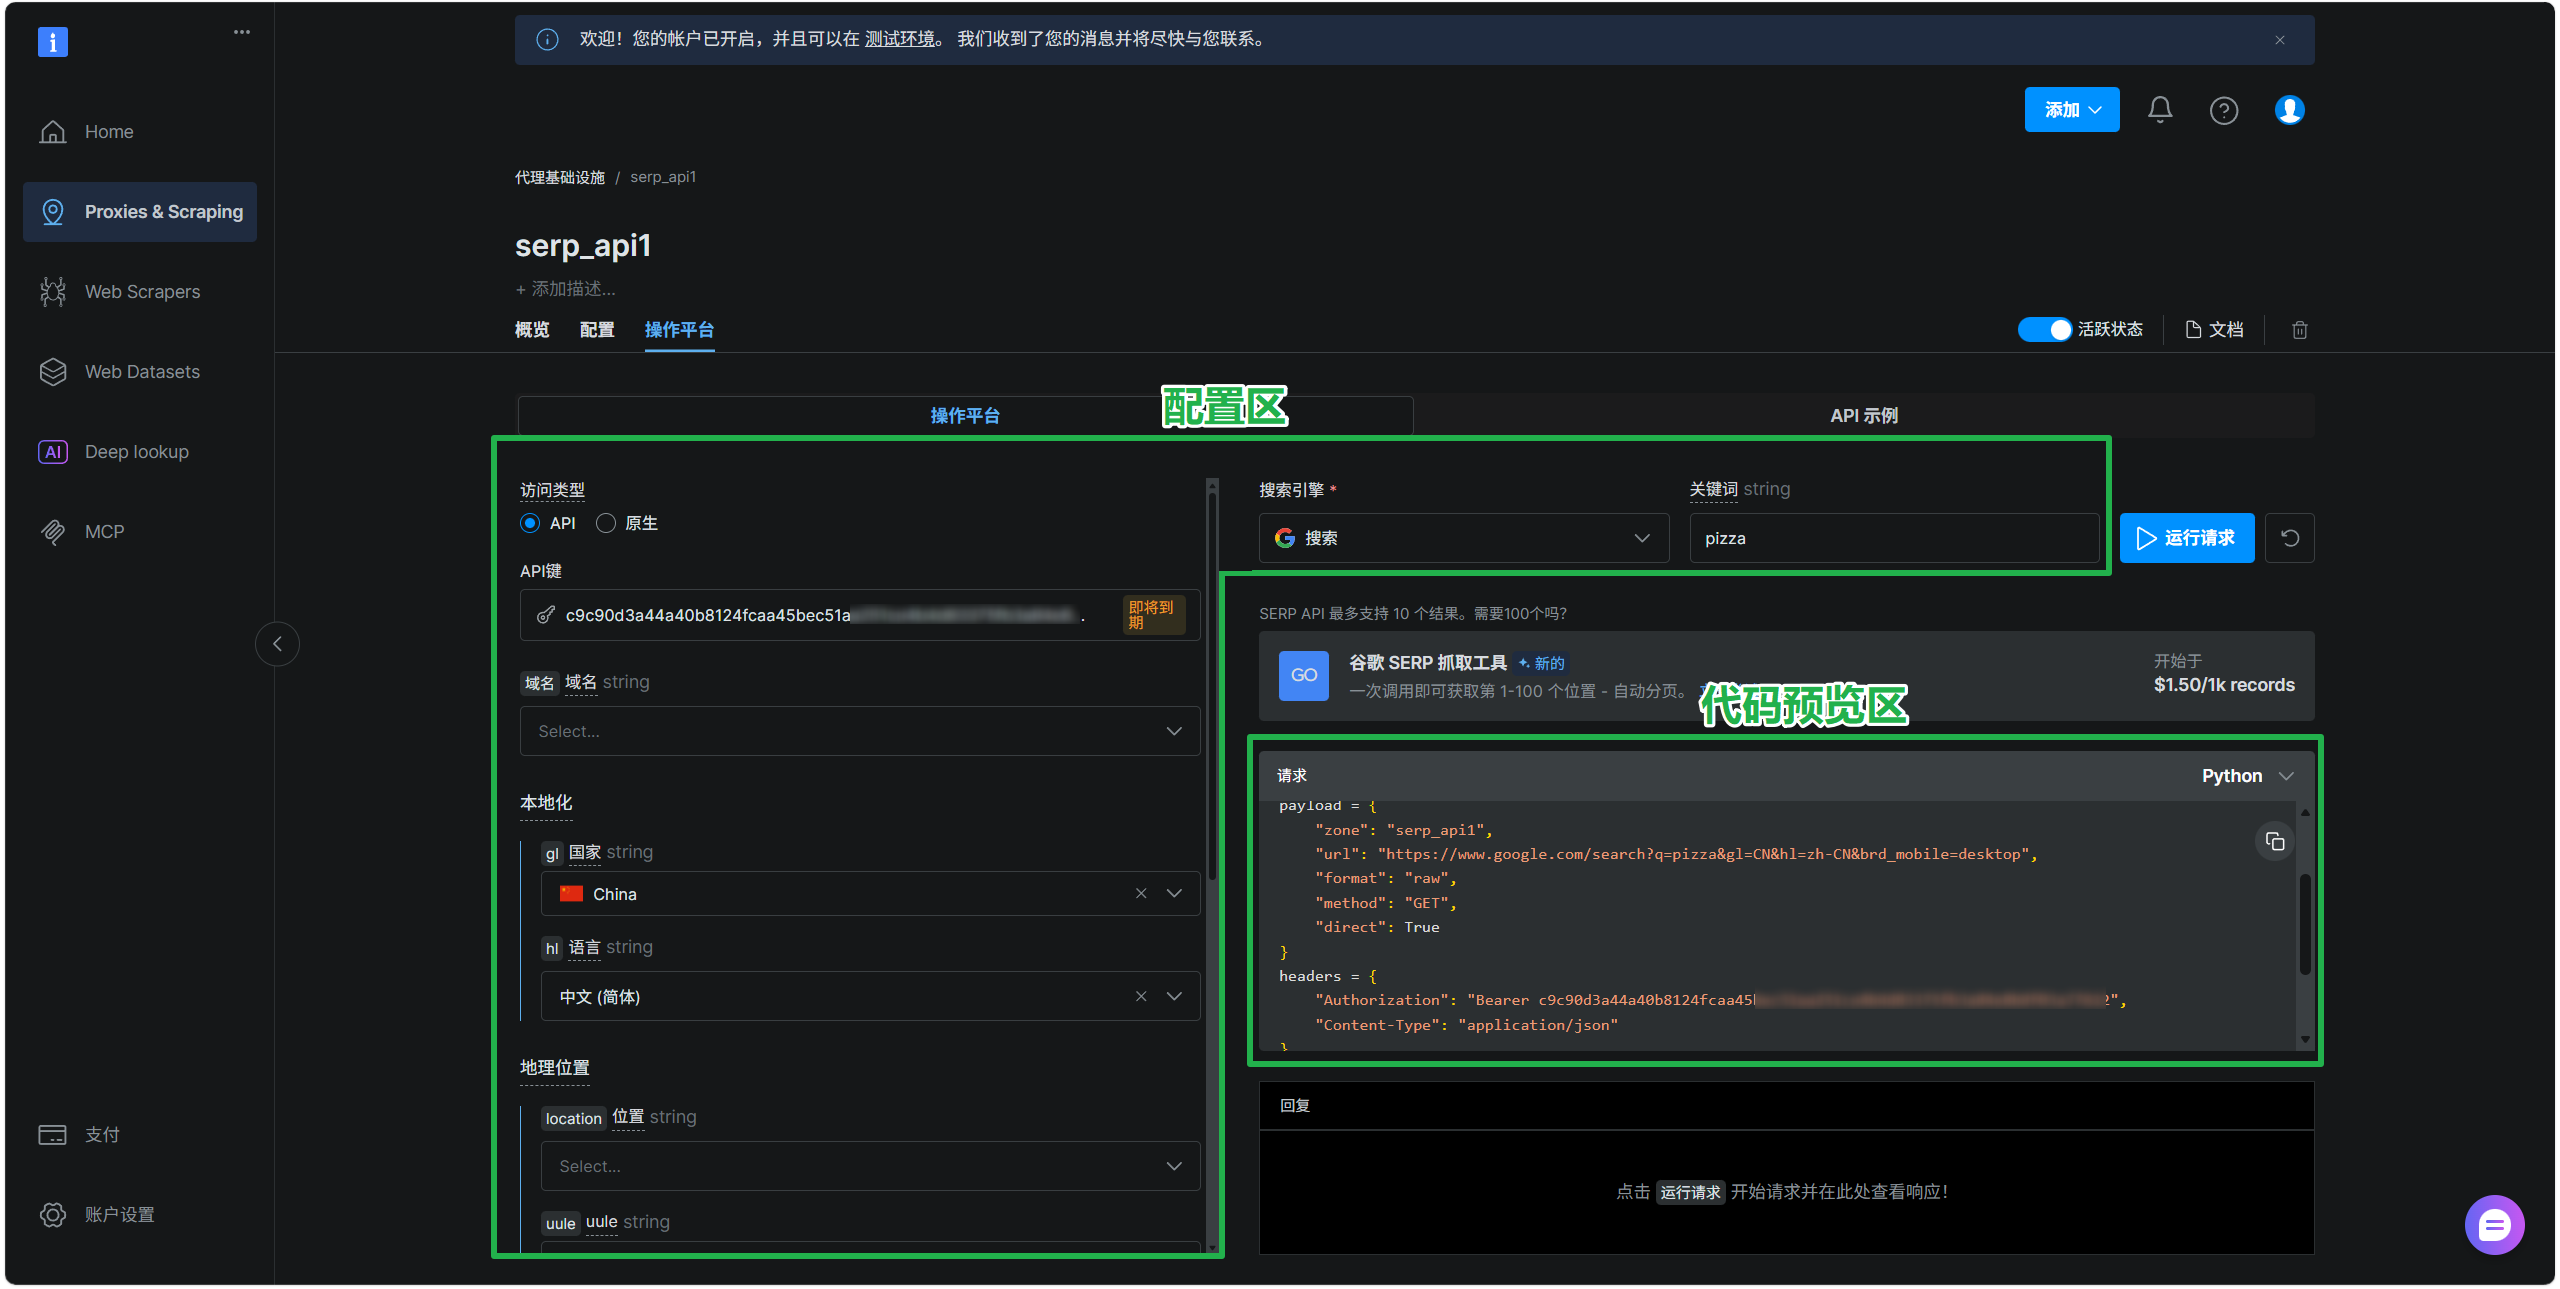Open the 测试环境 link in banner
This screenshot has height=1289, width=2560.
point(899,39)
